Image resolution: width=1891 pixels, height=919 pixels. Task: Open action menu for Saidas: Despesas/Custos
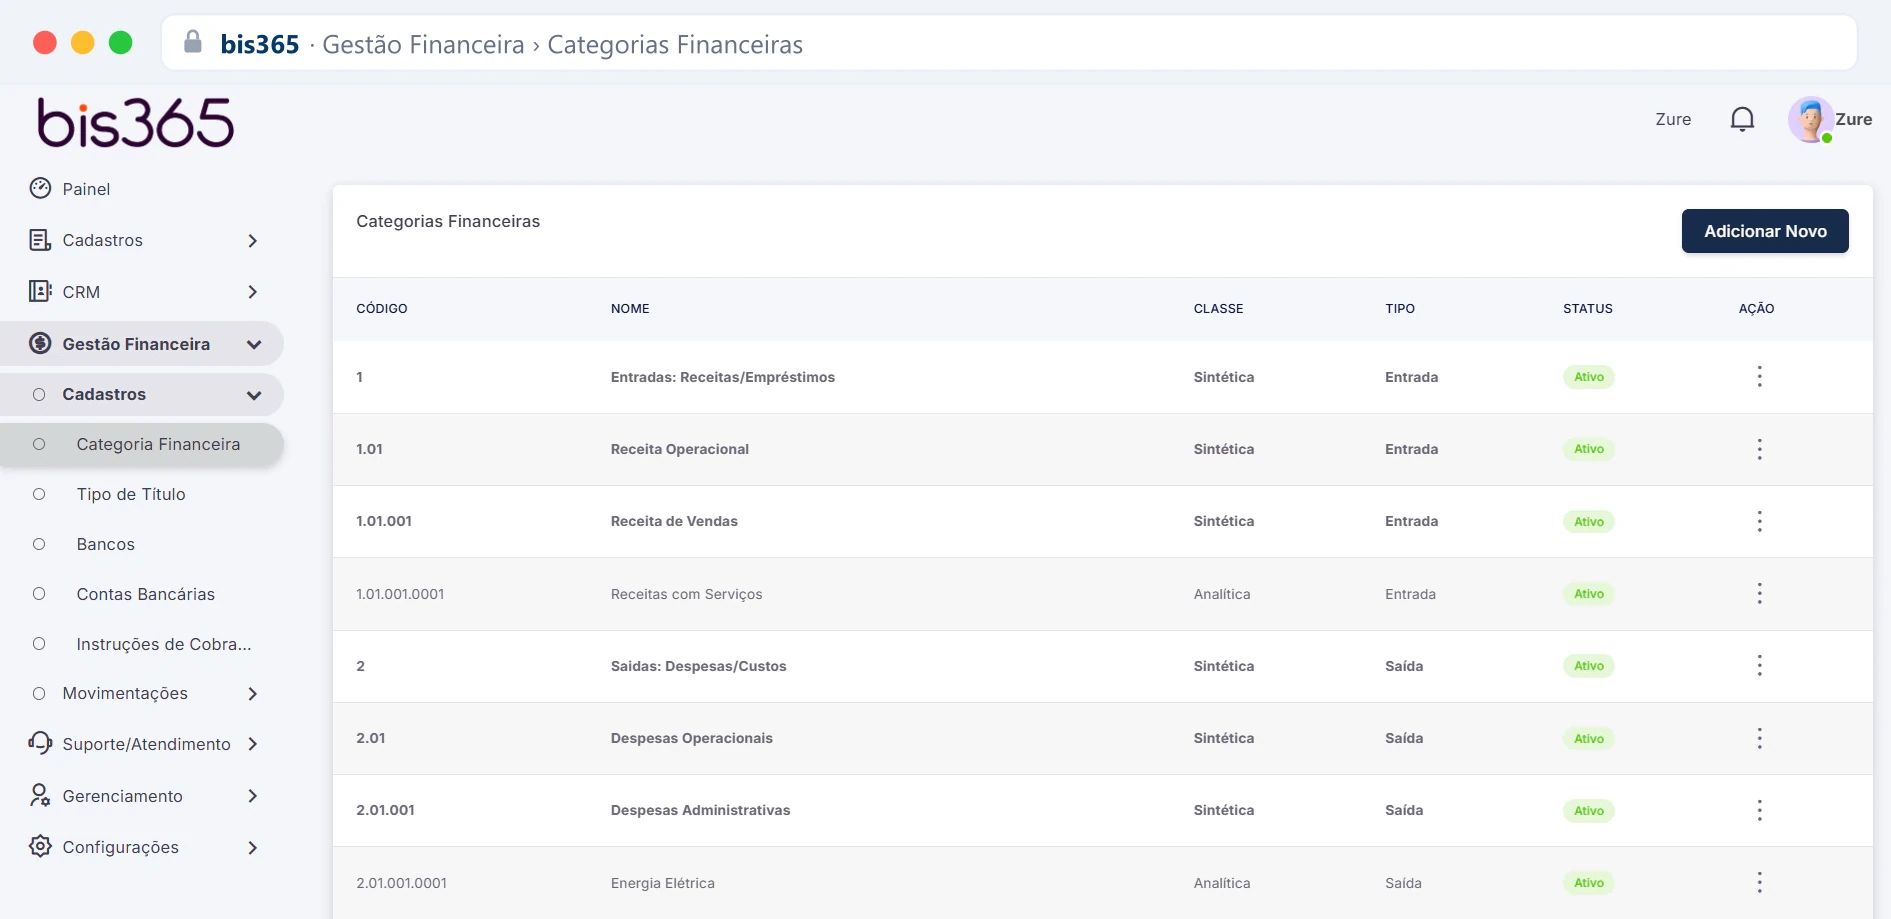point(1760,666)
